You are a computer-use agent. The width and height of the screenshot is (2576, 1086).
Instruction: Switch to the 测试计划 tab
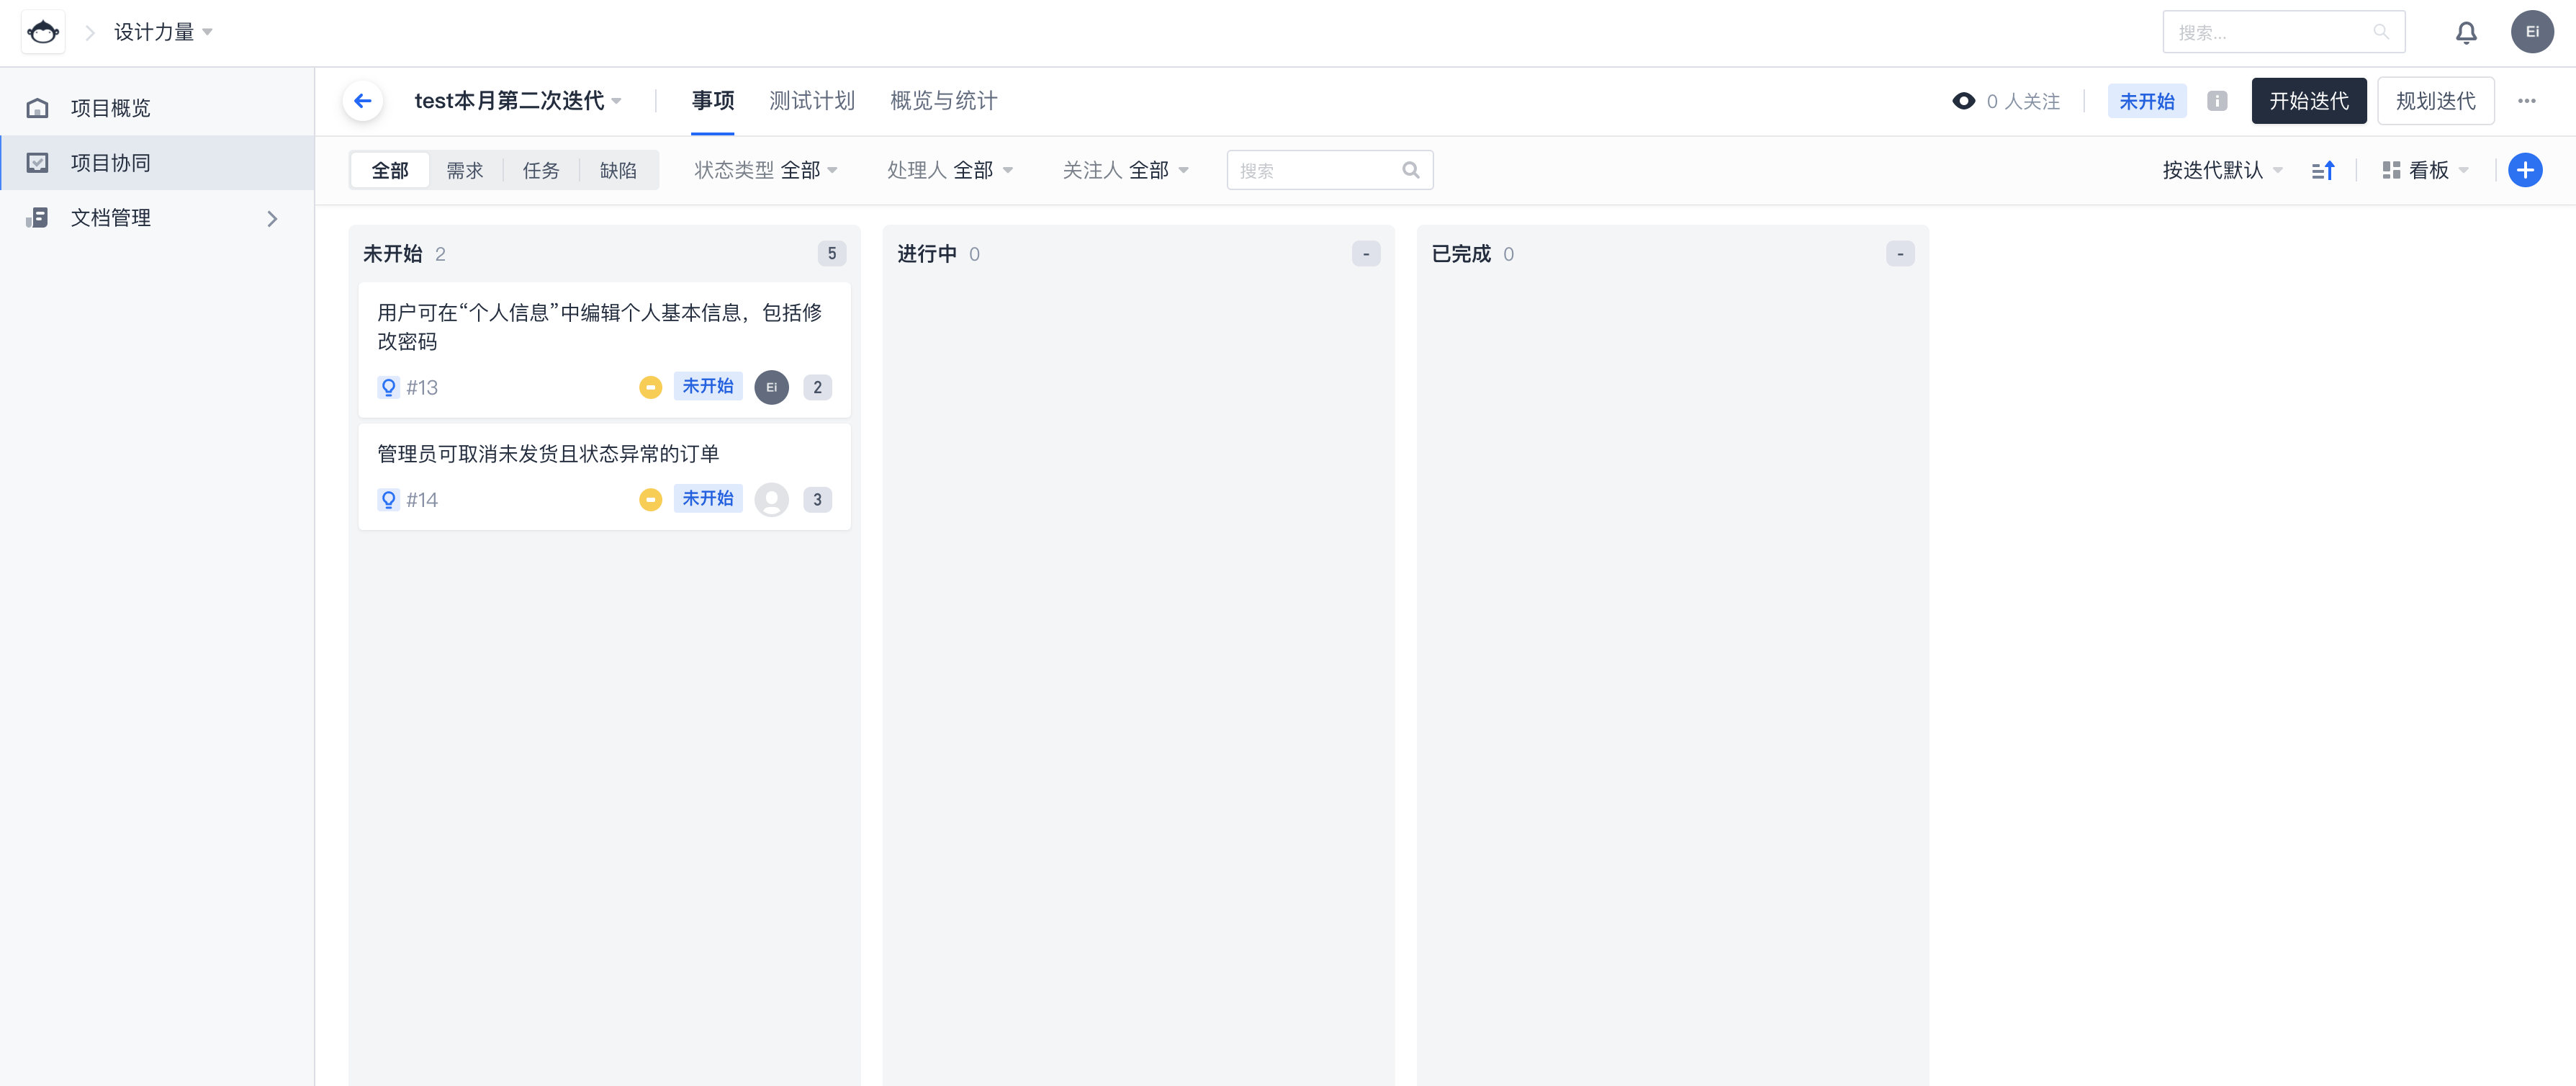[x=811, y=101]
